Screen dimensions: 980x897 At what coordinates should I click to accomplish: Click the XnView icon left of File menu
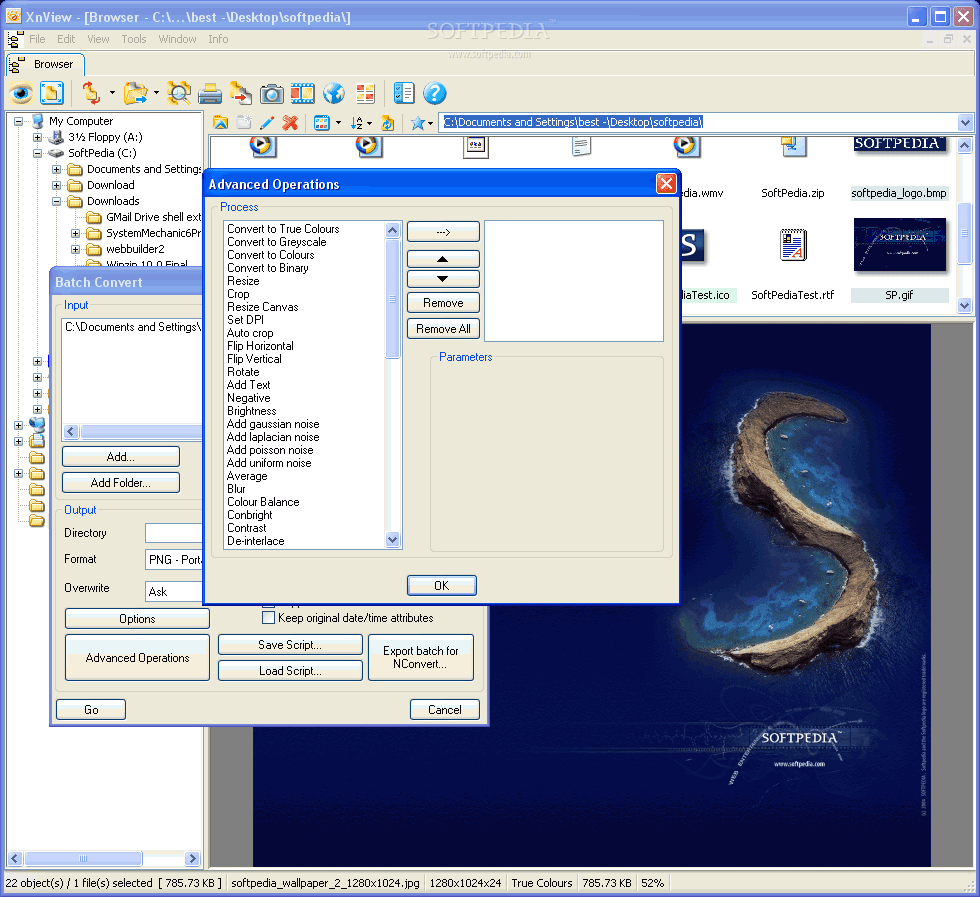[15, 39]
